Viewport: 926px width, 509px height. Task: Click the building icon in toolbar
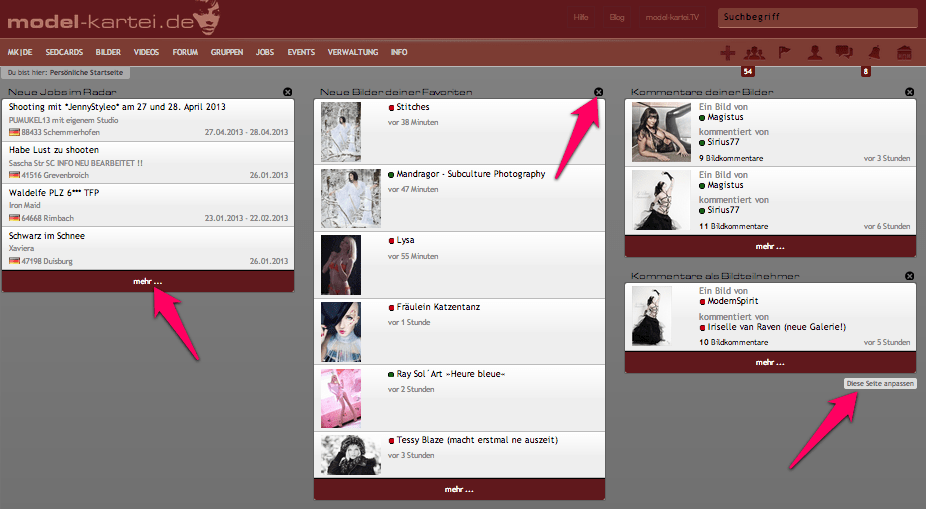(x=904, y=53)
